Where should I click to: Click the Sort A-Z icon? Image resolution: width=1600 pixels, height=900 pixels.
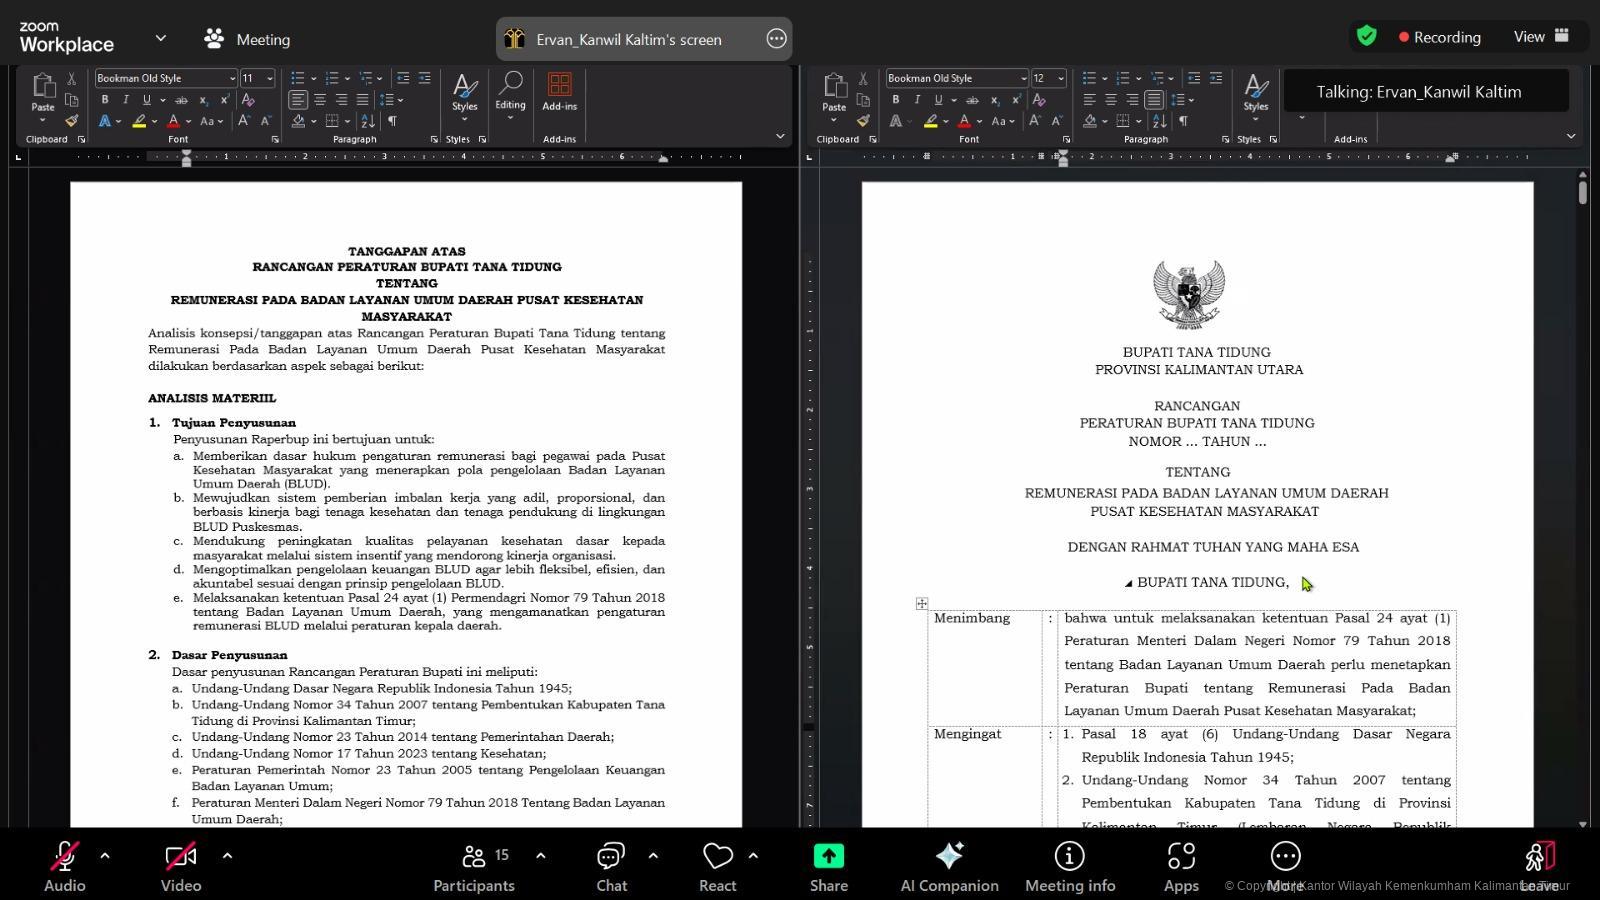tap(366, 121)
